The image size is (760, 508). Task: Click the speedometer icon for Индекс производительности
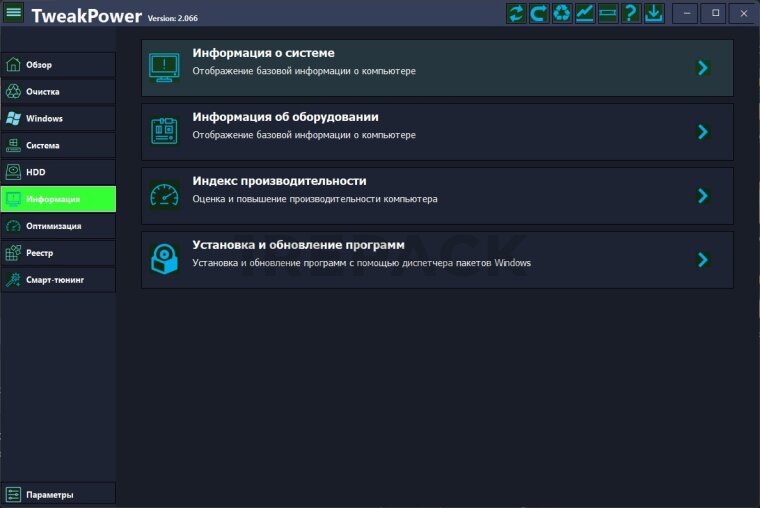coord(164,195)
